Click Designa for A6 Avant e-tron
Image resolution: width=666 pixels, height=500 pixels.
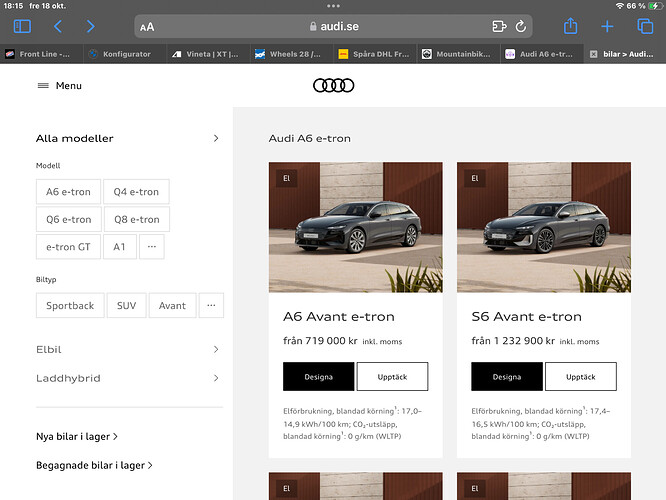pos(319,376)
